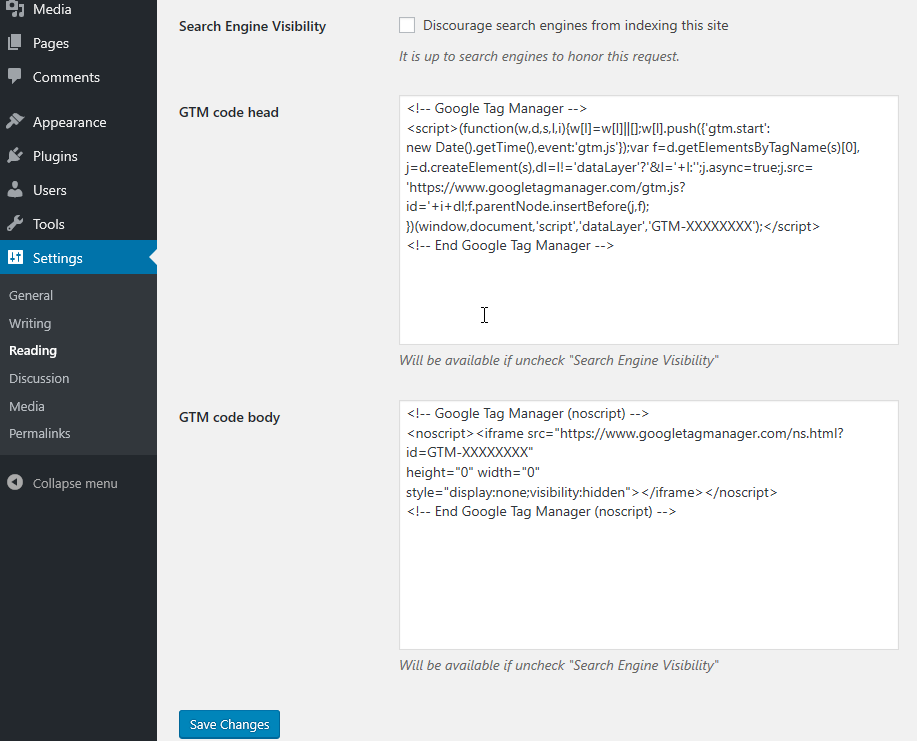Click inside GTM code head textarea
This screenshot has height=741, width=917.
pos(649,220)
